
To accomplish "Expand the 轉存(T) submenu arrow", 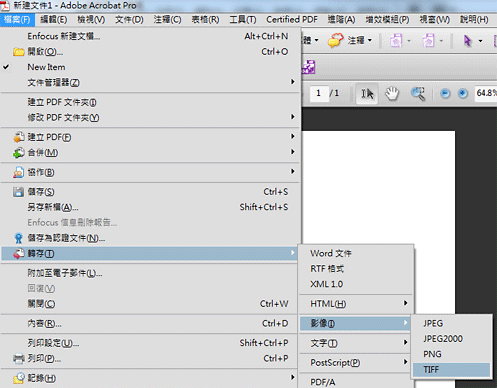I will tap(293, 253).
